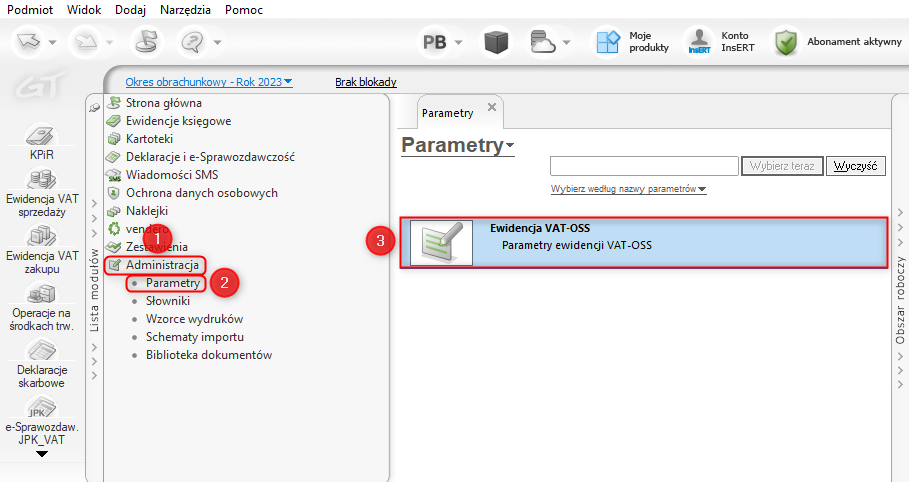The image size is (909, 482).
Task: Open Ewidencja VAT zakupu shortcut icon
Action: click(x=41, y=237)
